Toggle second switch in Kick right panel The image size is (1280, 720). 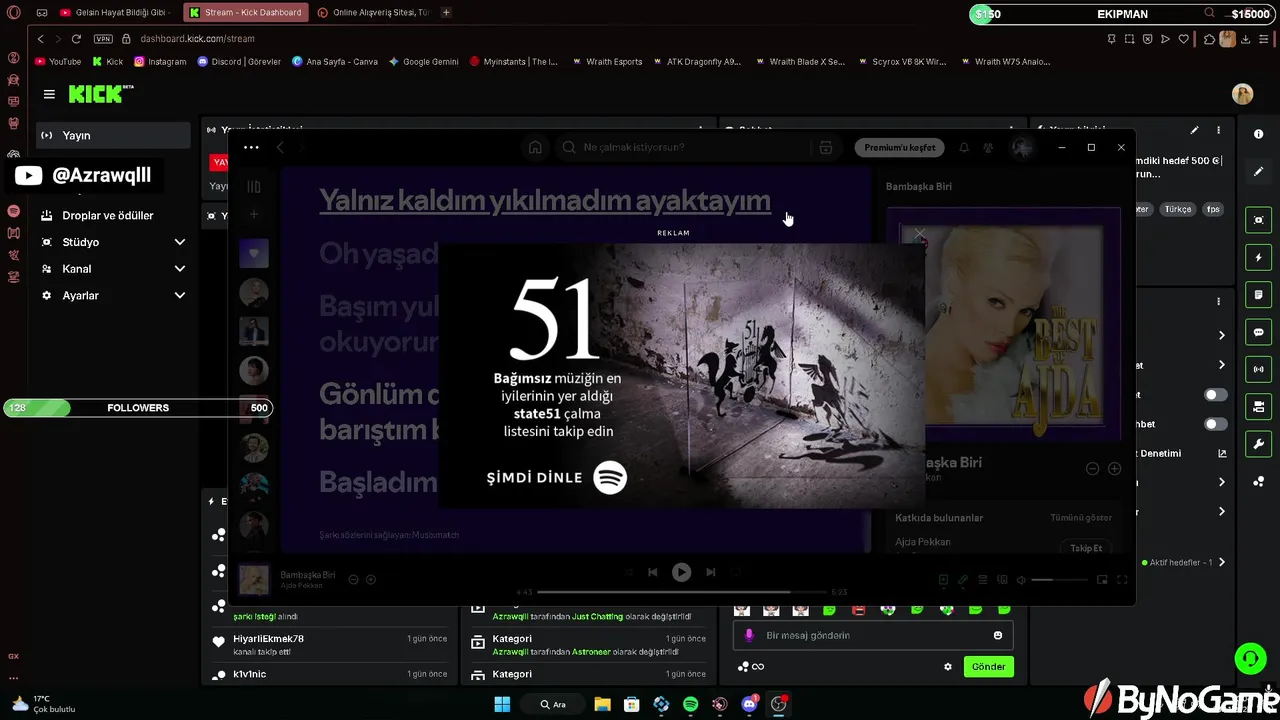(x=1215, y=424)
